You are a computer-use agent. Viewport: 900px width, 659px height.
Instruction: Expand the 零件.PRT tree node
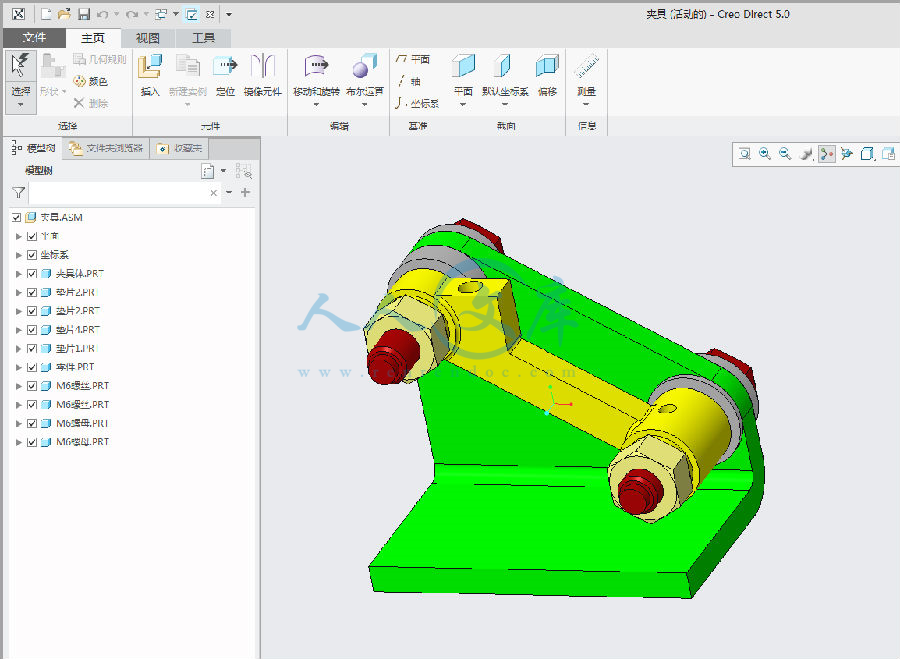[18, 367]
